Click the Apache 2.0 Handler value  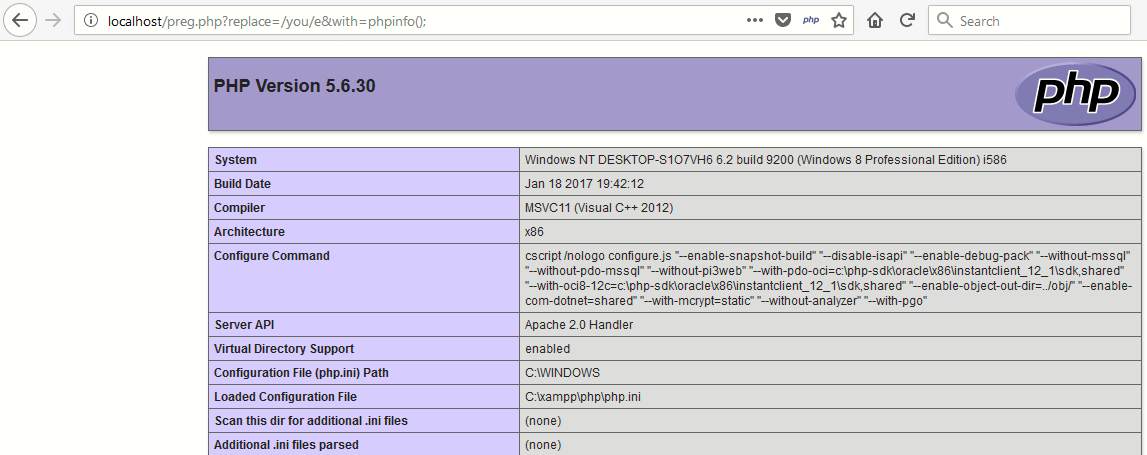[579, 325]
